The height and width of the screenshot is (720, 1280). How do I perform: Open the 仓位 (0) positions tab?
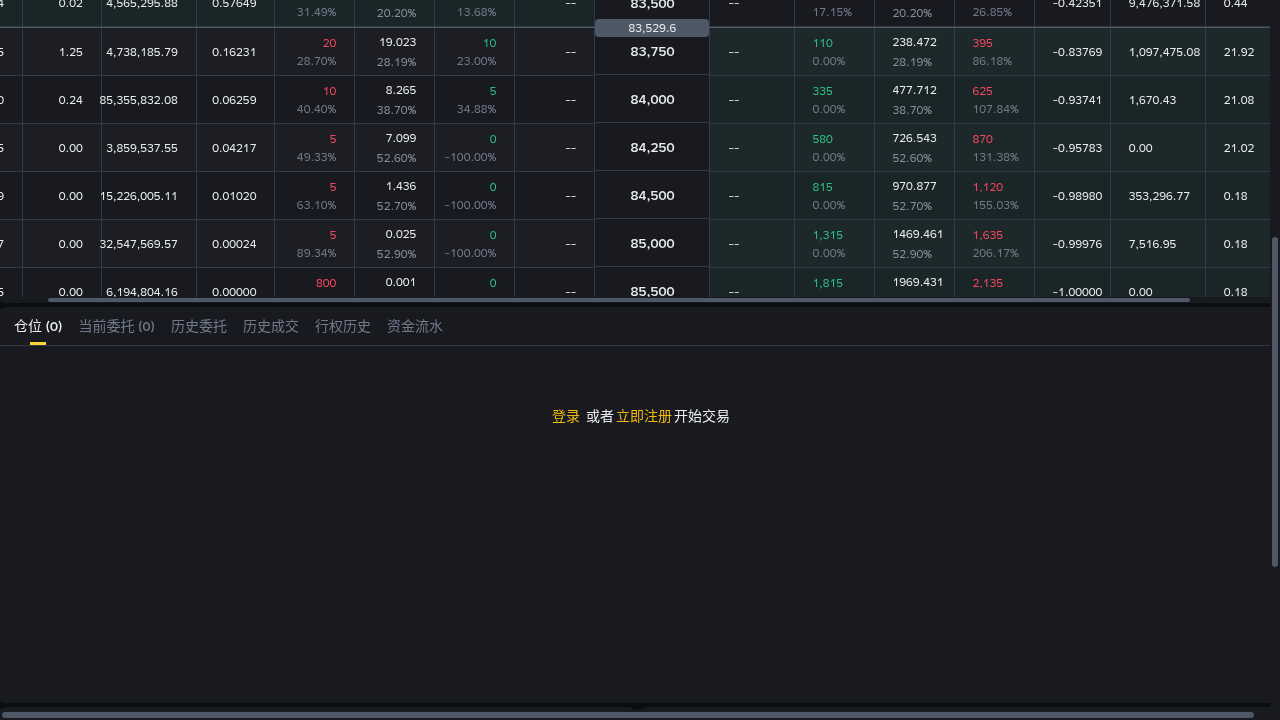[x=38, y=326]
